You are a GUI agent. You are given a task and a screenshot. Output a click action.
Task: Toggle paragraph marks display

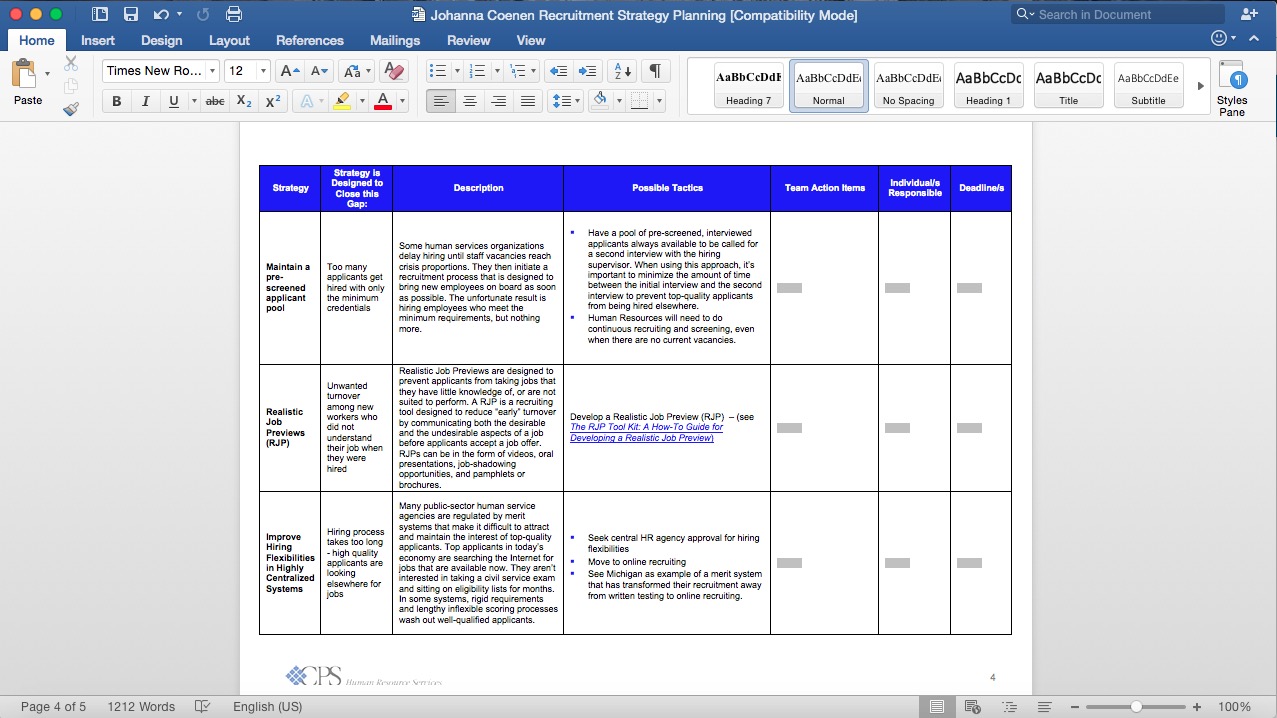pyautogui.click(x=656, y=72)
